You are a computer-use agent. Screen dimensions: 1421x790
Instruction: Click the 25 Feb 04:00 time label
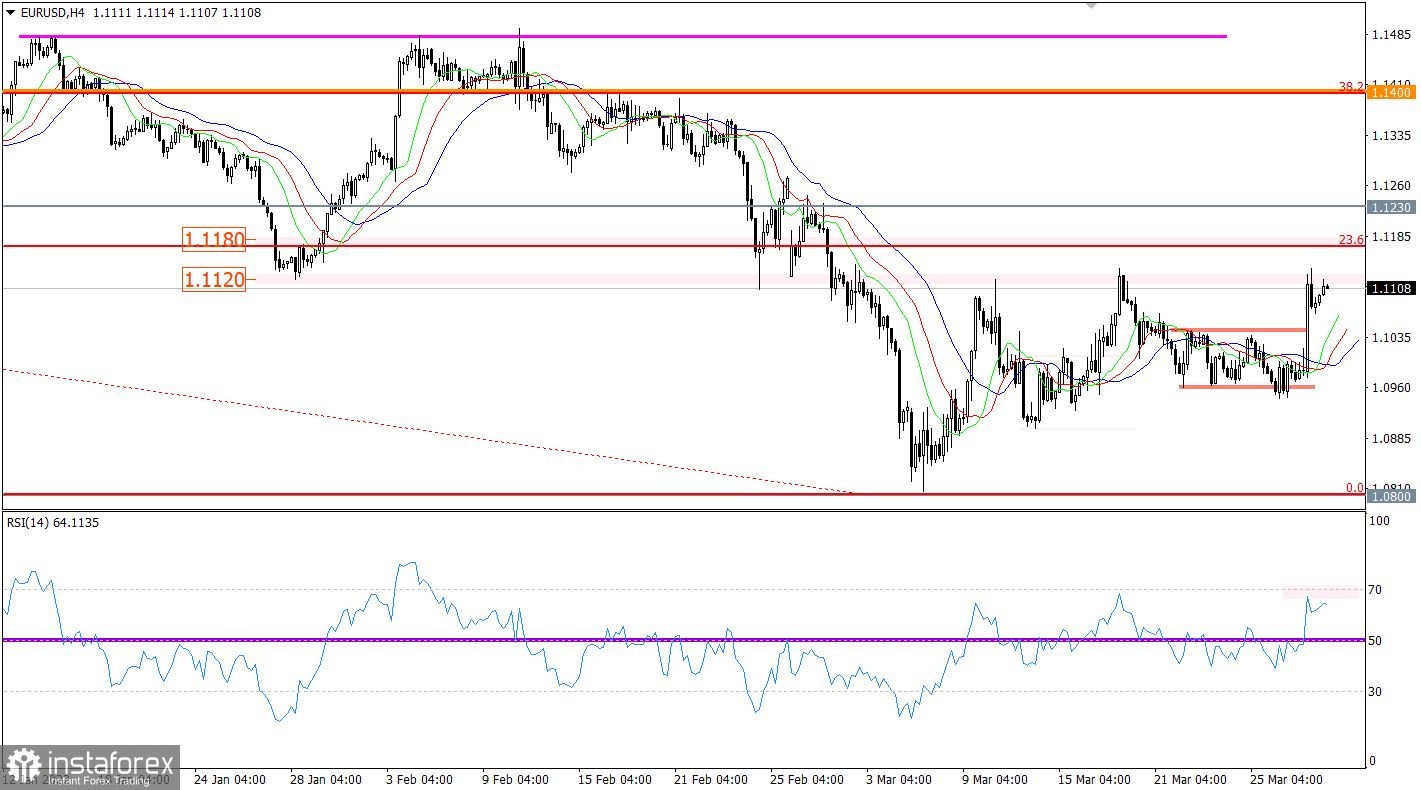click(805, 779)
